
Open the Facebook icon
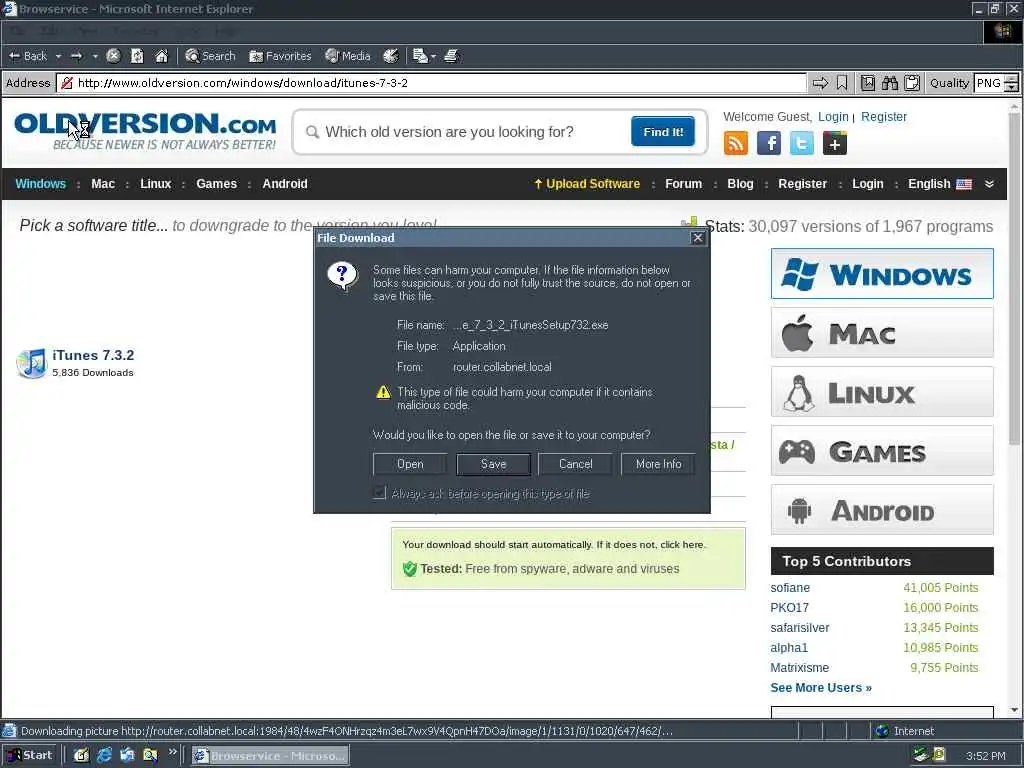tap(769, 143)
